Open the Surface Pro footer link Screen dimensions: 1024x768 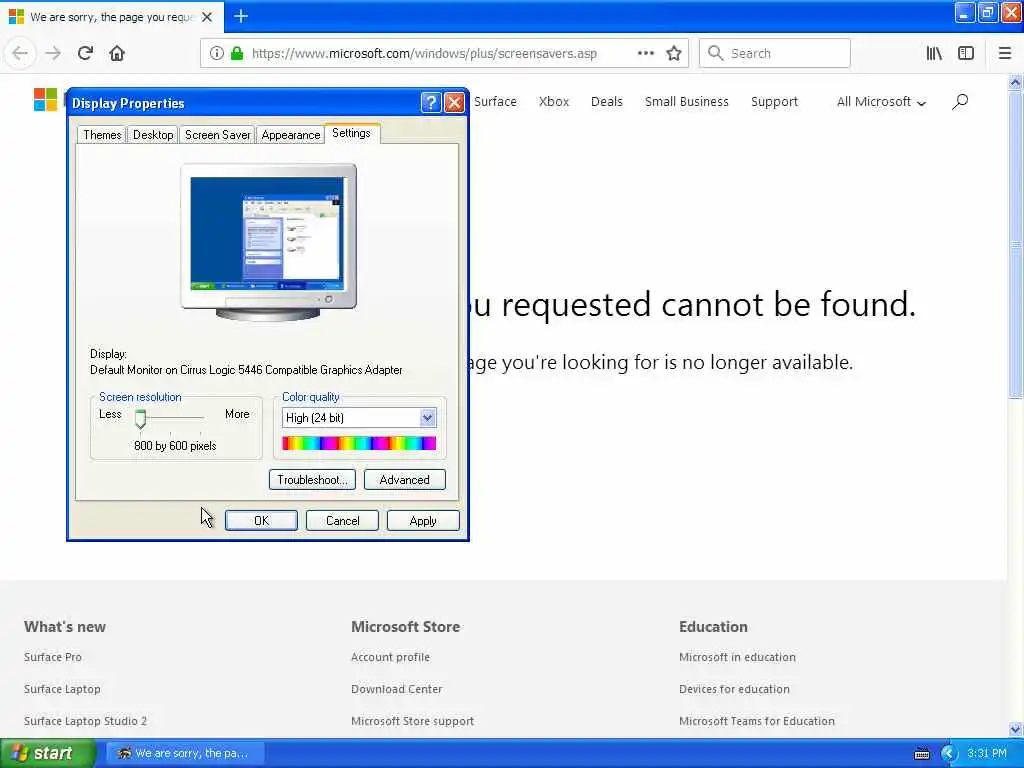coord(53,657)
